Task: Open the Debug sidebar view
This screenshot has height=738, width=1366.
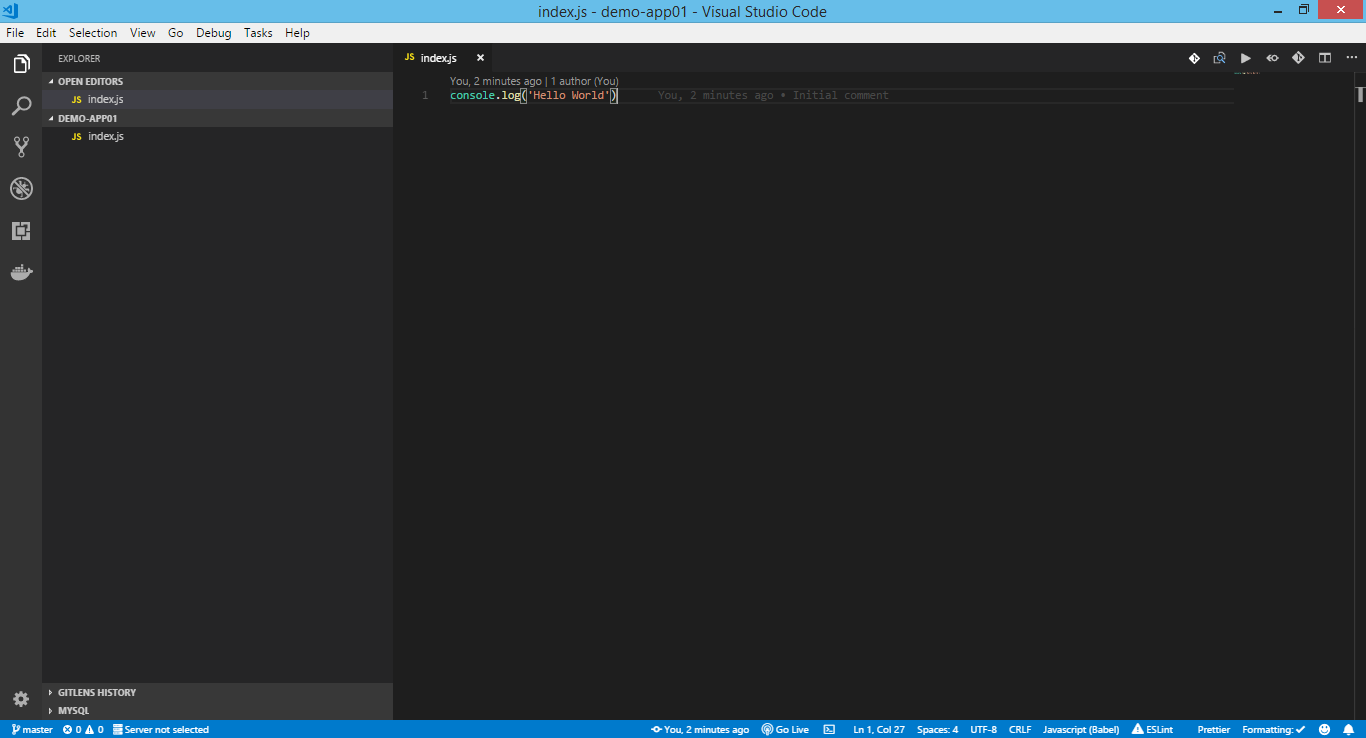Action: [22, 188]
